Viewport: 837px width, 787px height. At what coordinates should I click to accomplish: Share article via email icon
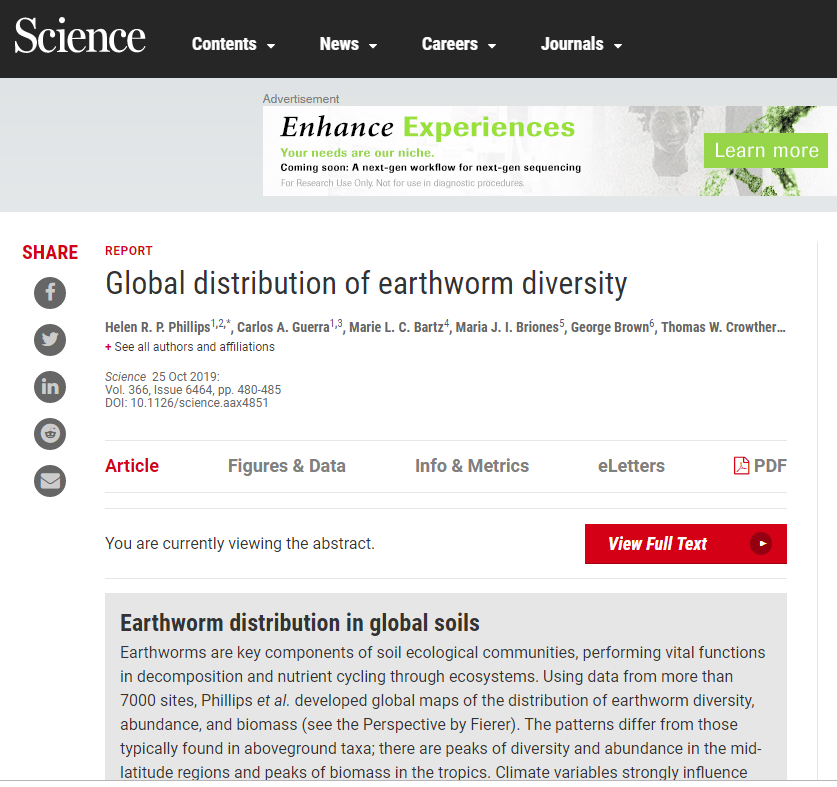pyautogui.click(x=50, y=481)
